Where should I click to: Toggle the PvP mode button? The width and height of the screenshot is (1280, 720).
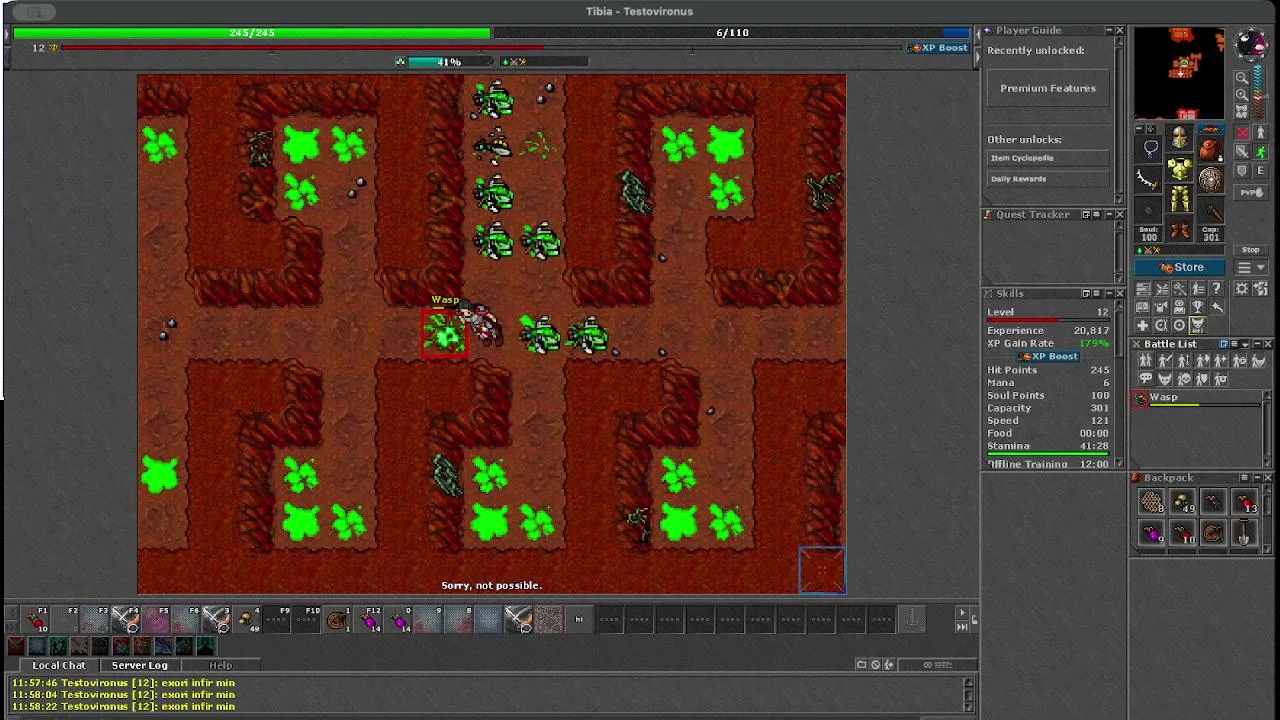pos(1251,192)
